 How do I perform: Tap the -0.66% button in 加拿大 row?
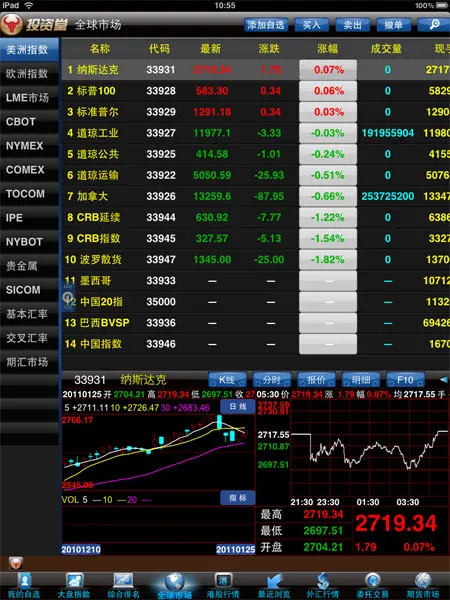click(328, 196)
